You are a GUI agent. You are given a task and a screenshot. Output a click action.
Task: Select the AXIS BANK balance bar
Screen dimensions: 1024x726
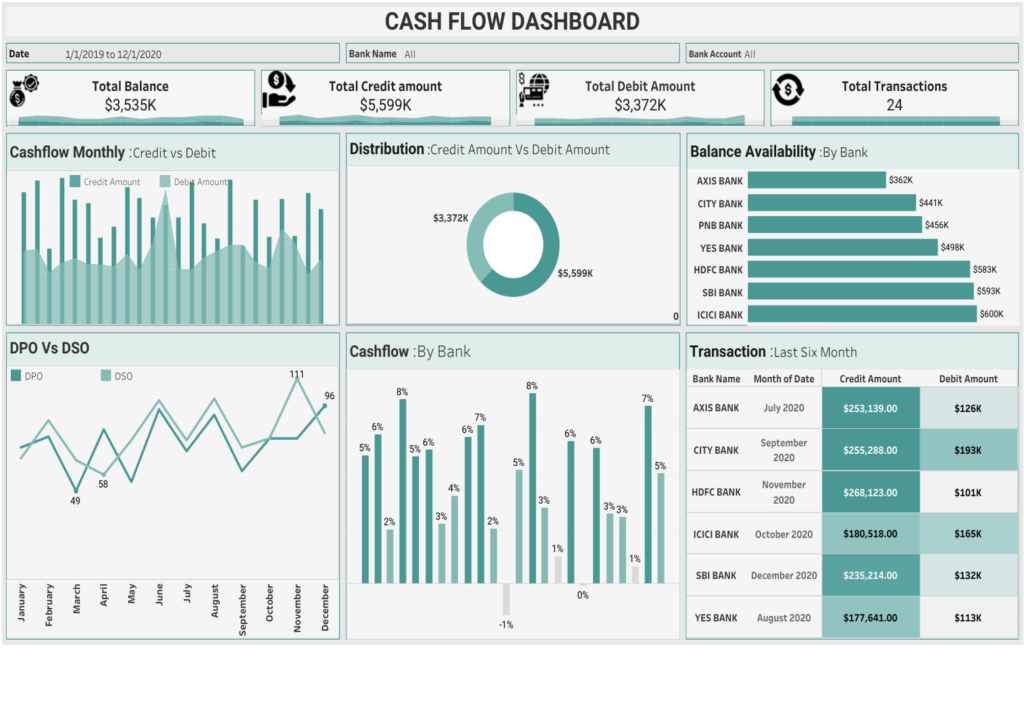pyautogui.click(x=817, y=180)
